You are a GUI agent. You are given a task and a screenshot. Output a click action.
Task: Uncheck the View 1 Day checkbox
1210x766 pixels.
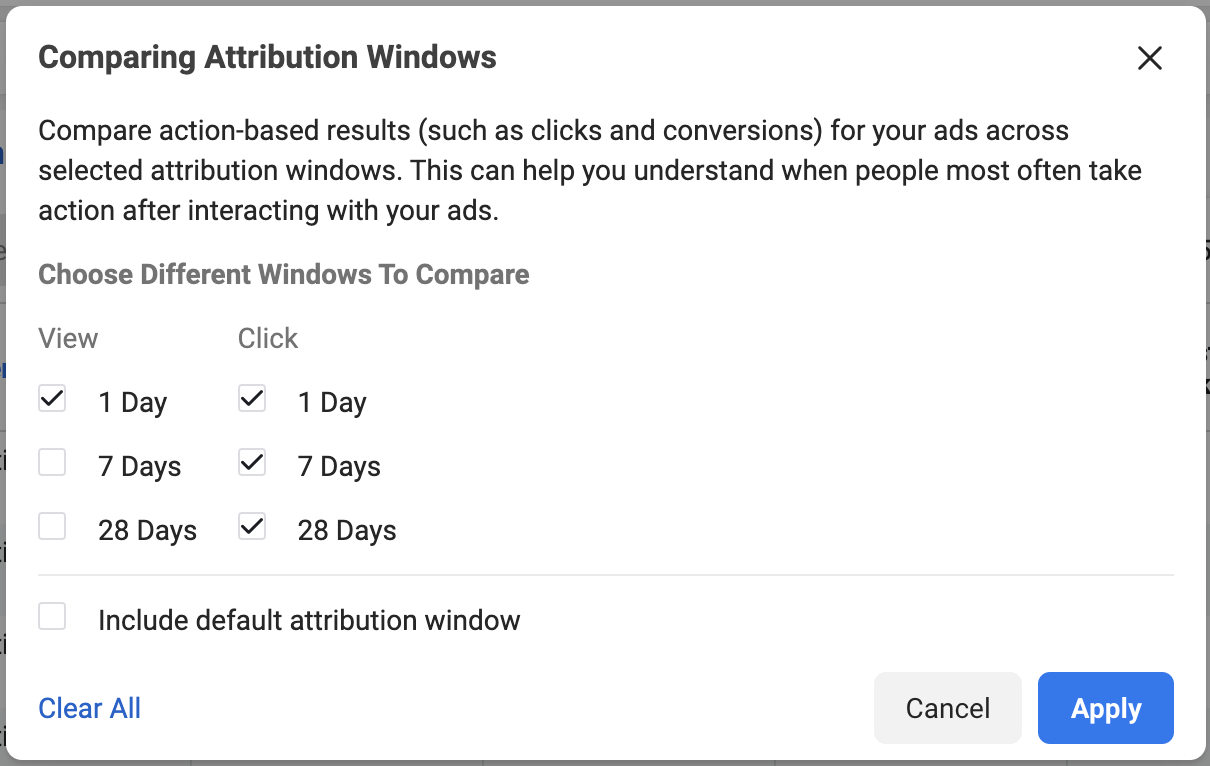point(52,399)
